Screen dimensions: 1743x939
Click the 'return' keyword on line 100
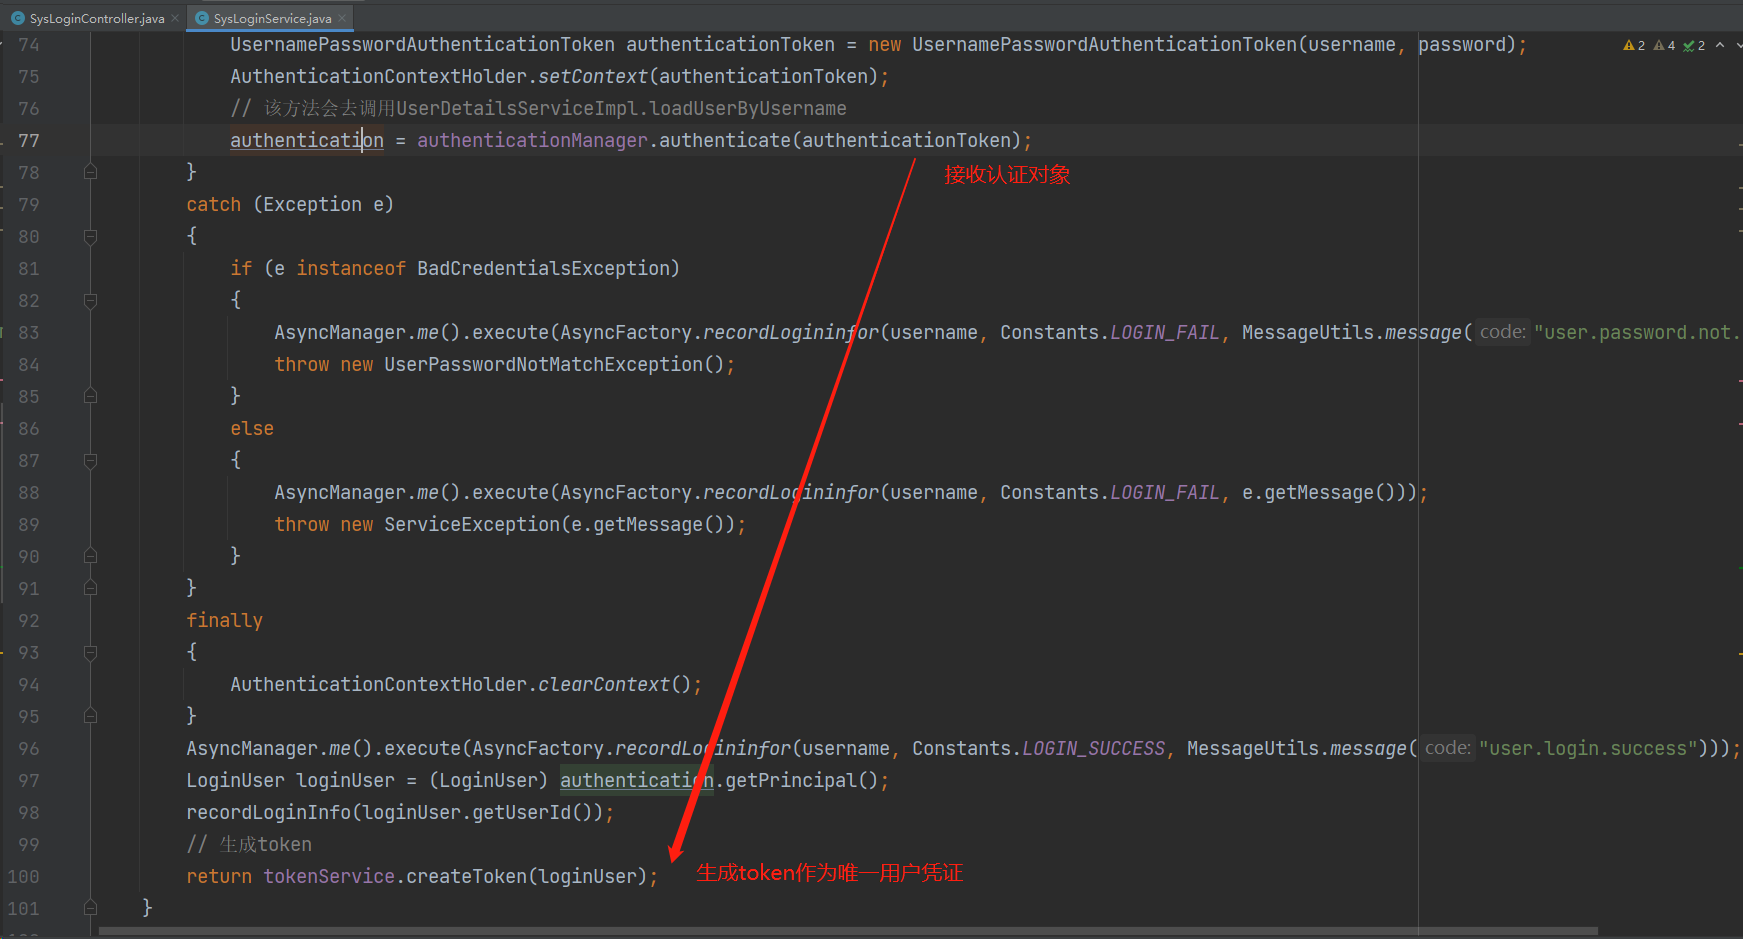point(219,877)
